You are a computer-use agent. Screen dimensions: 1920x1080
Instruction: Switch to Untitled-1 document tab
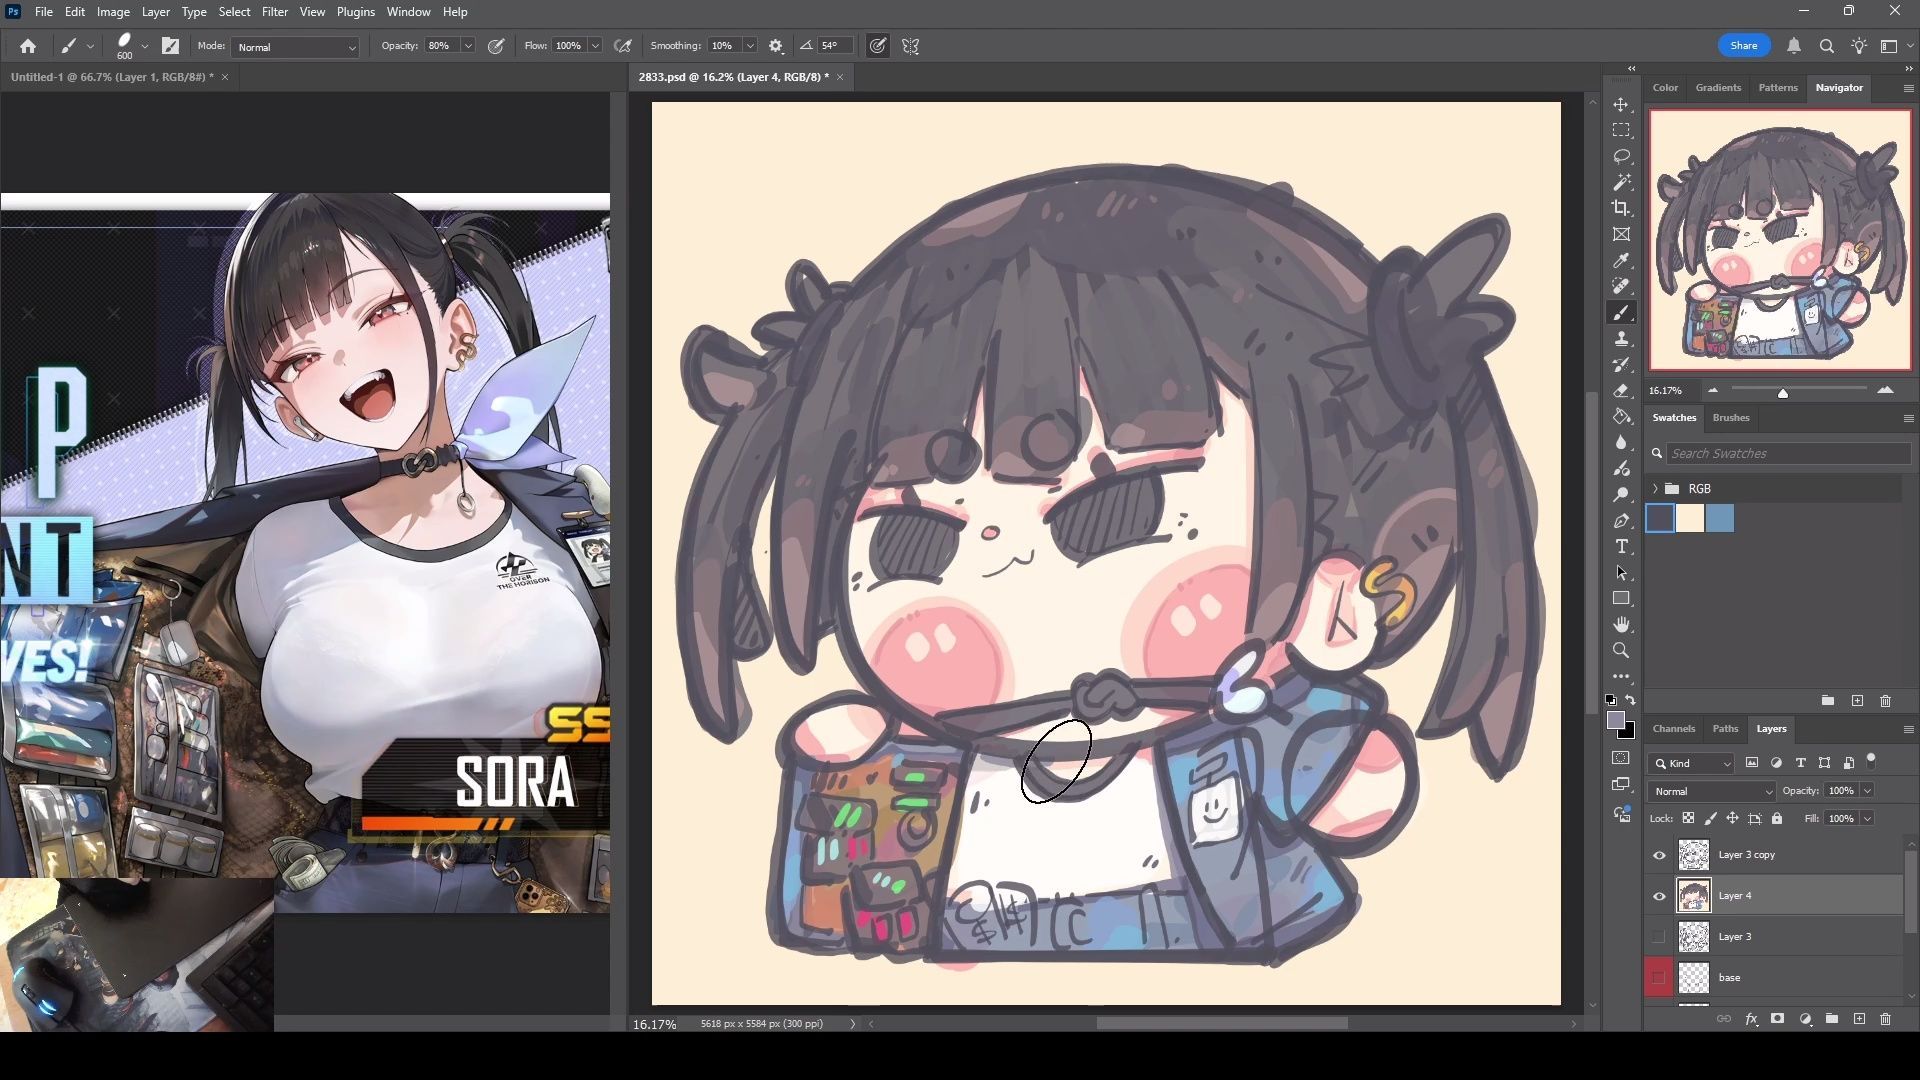111,77
